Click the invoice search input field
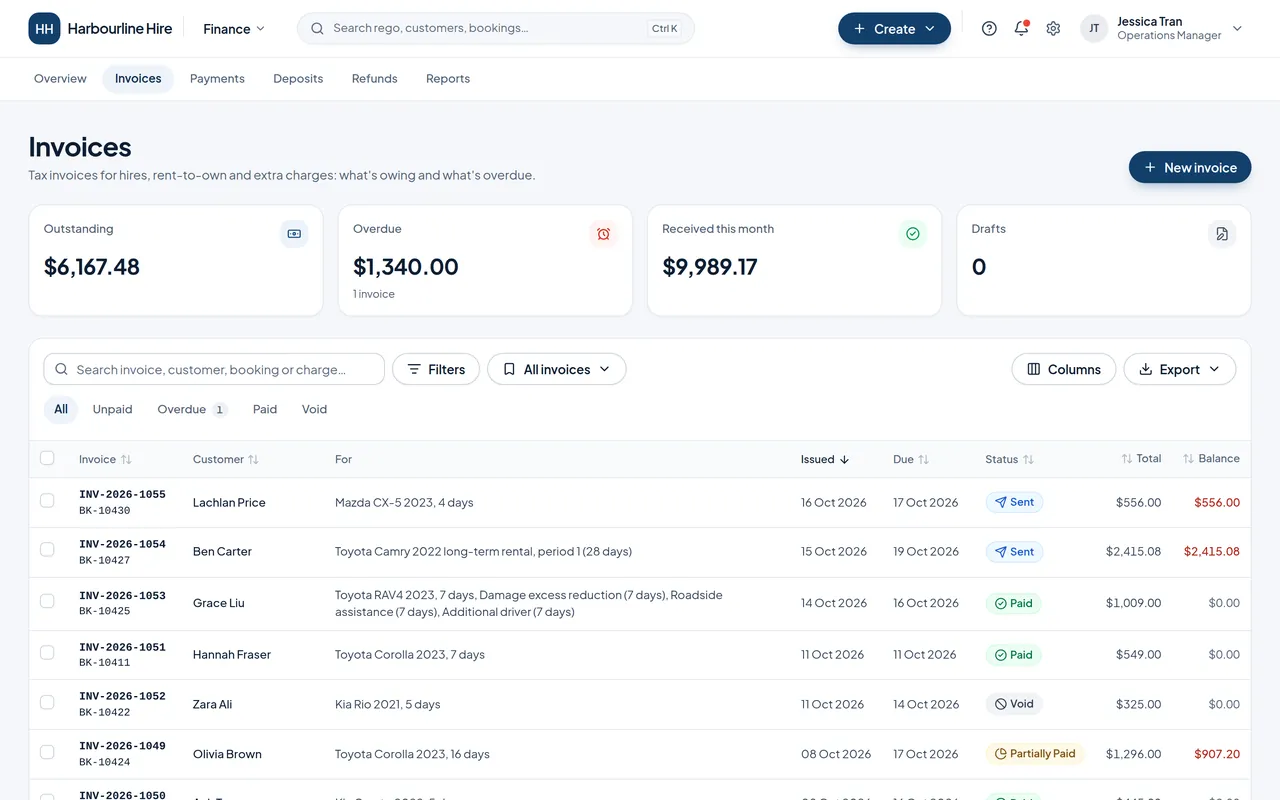The width and height of the screenshot is (1280, 800). coord(214,369)
